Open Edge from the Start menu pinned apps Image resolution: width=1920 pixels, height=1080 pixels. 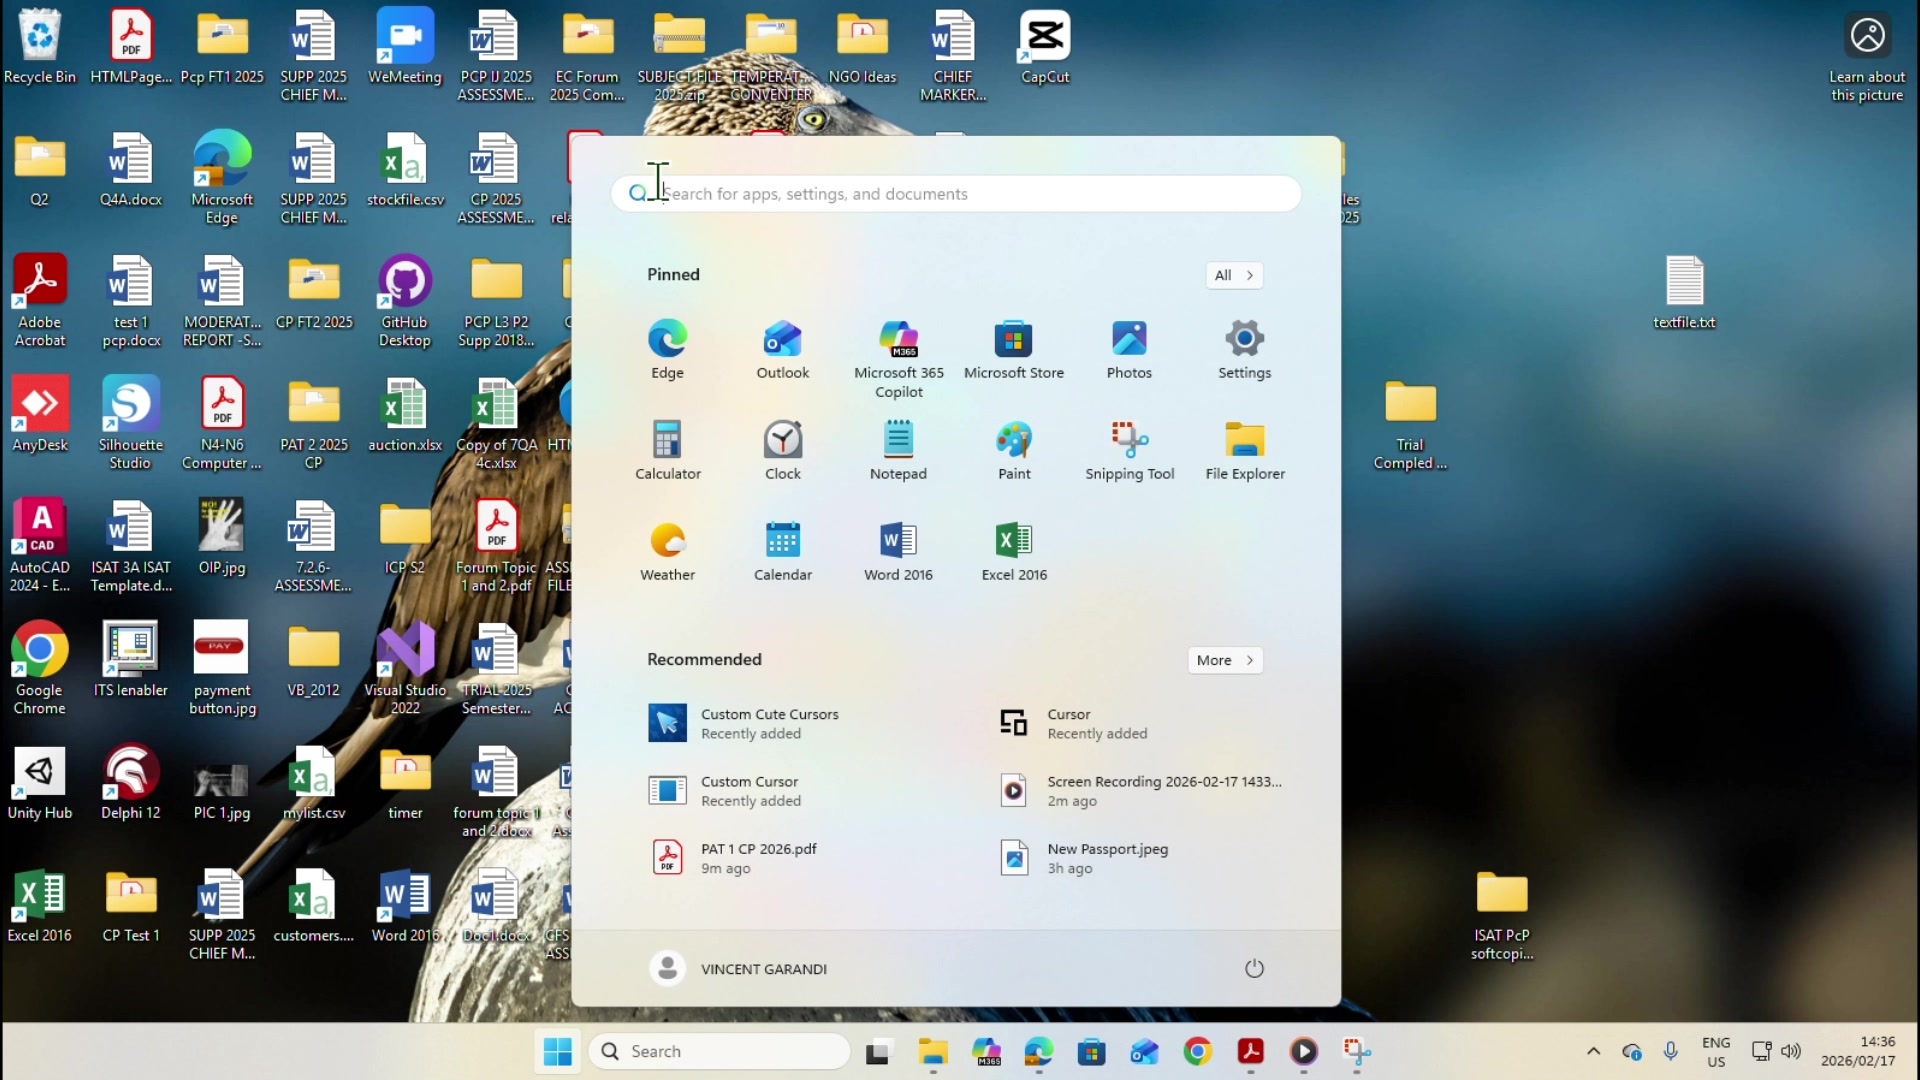(x=667, y=350)
